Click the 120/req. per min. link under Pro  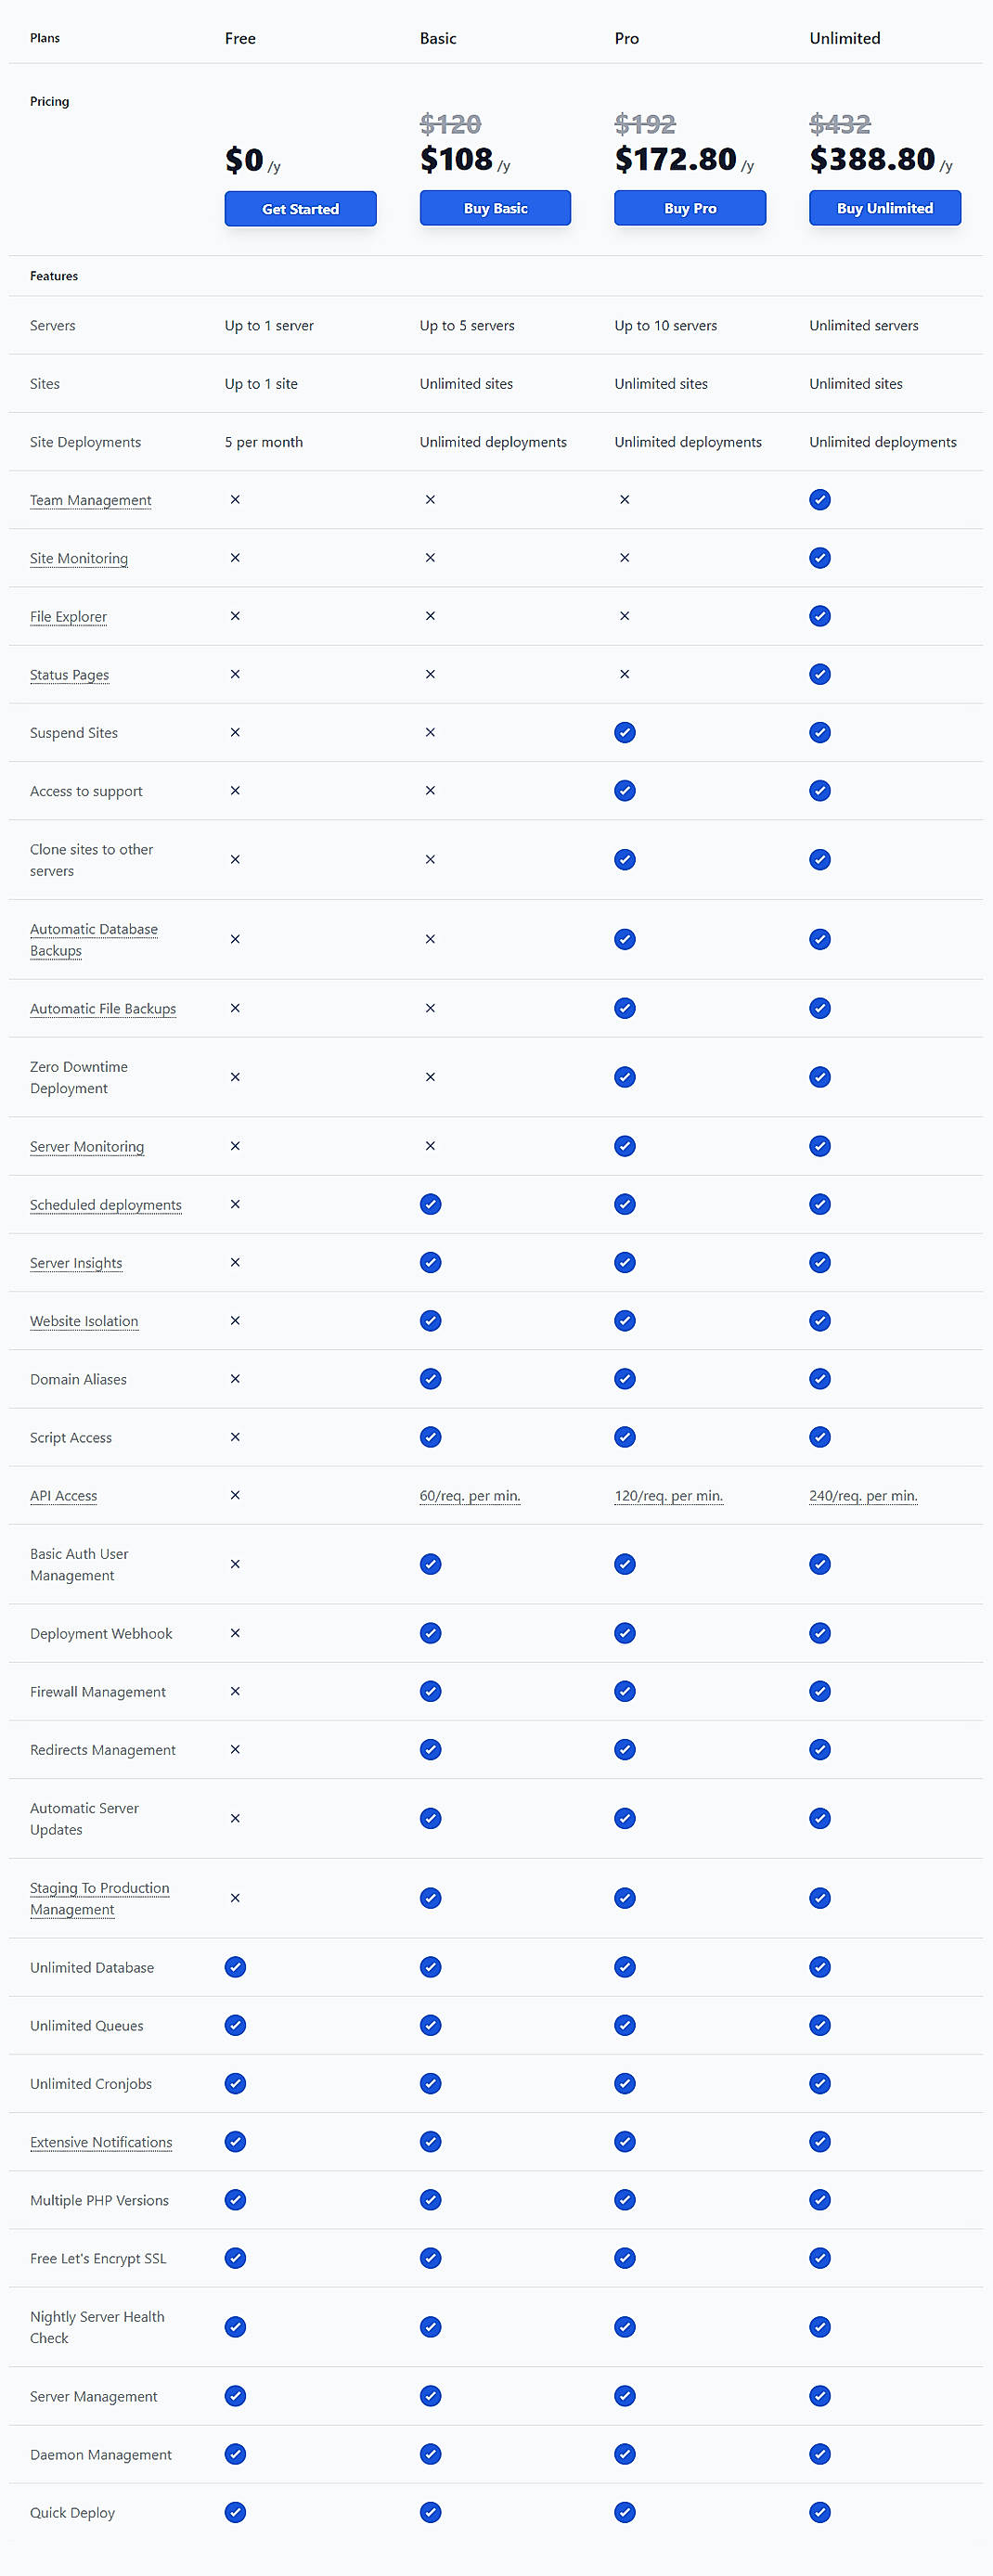[x=668, y=1495]
